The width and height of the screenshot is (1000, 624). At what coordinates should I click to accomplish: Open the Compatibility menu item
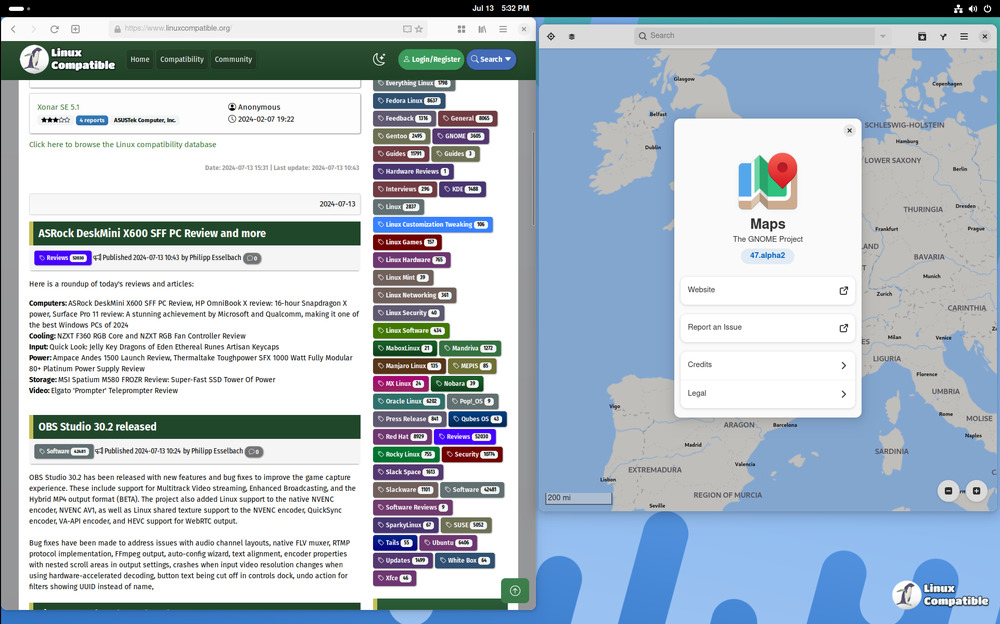point(182,59)
